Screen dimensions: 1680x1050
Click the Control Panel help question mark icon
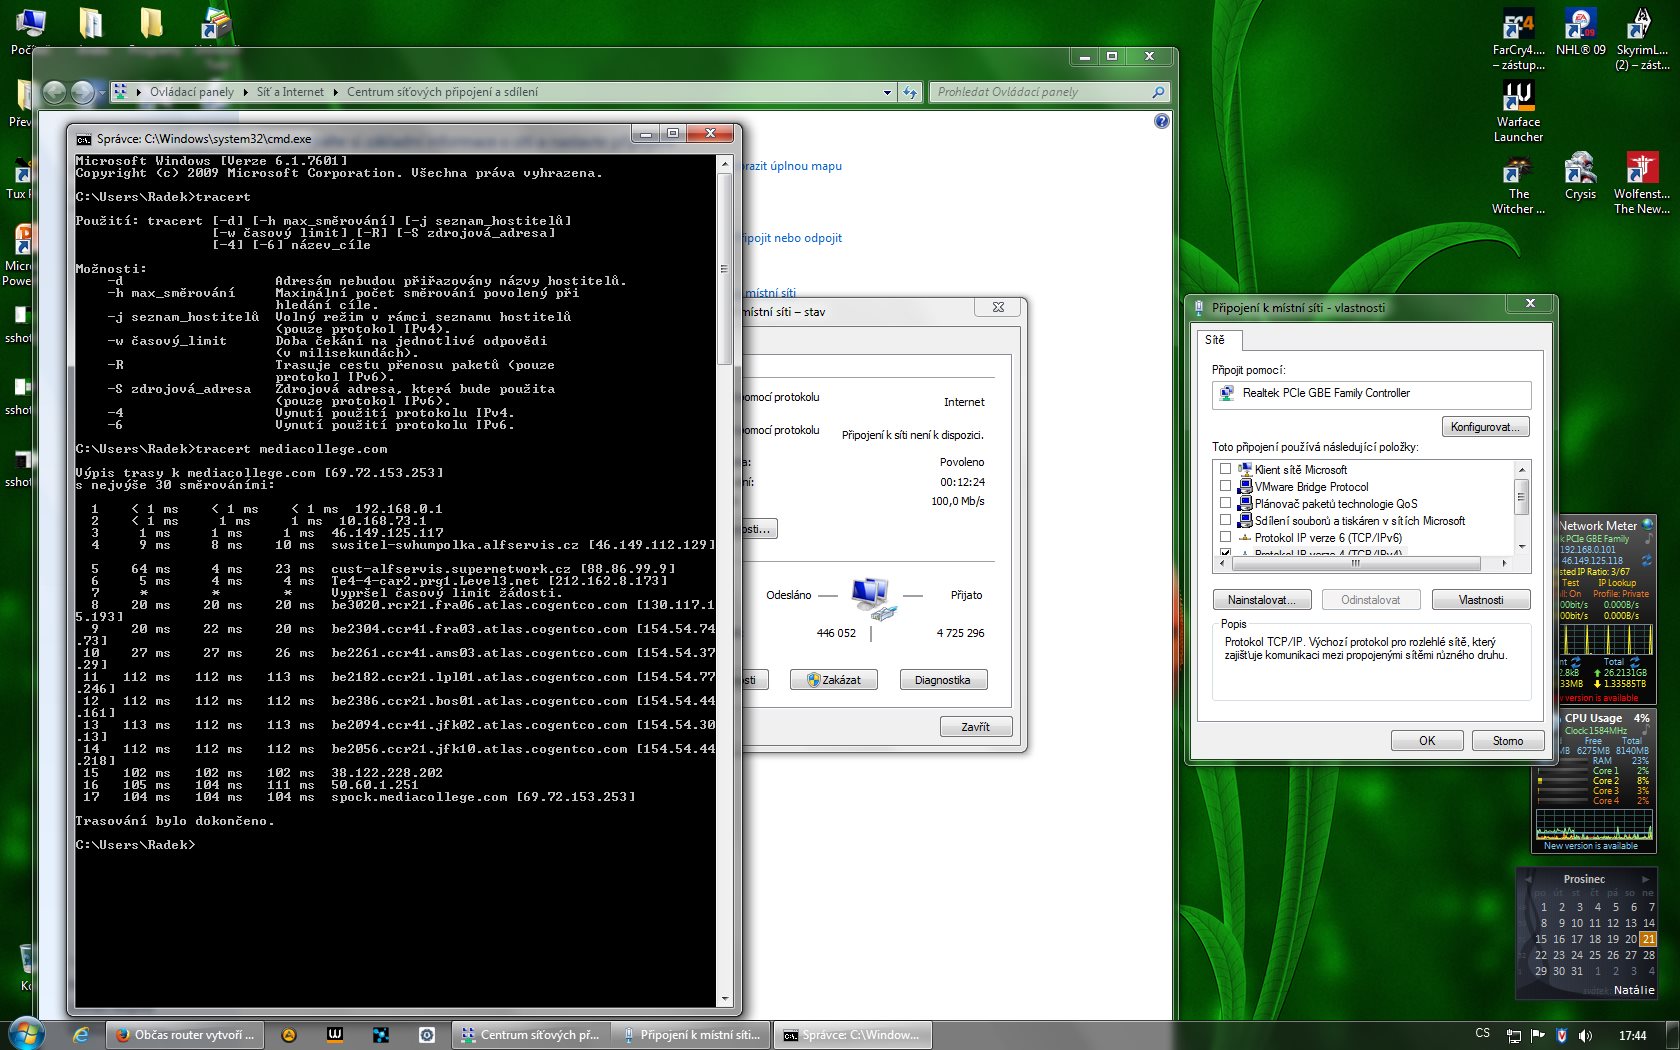(x=1161, y=121)
